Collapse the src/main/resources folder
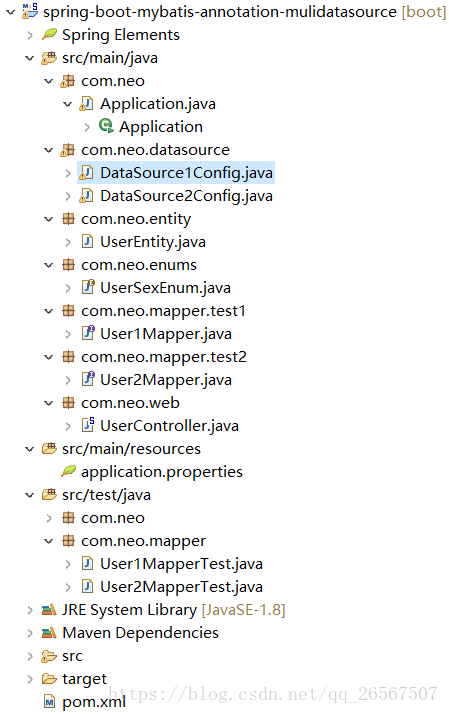This screenshot has height=714, width=449. click(30, 449)
